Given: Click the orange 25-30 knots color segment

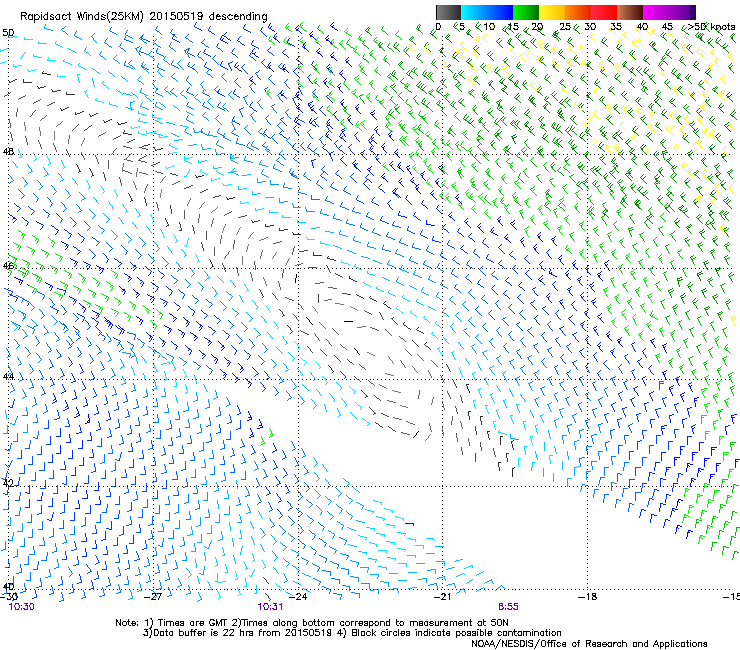Looking at the screenshot, I should tap(578, 12).
